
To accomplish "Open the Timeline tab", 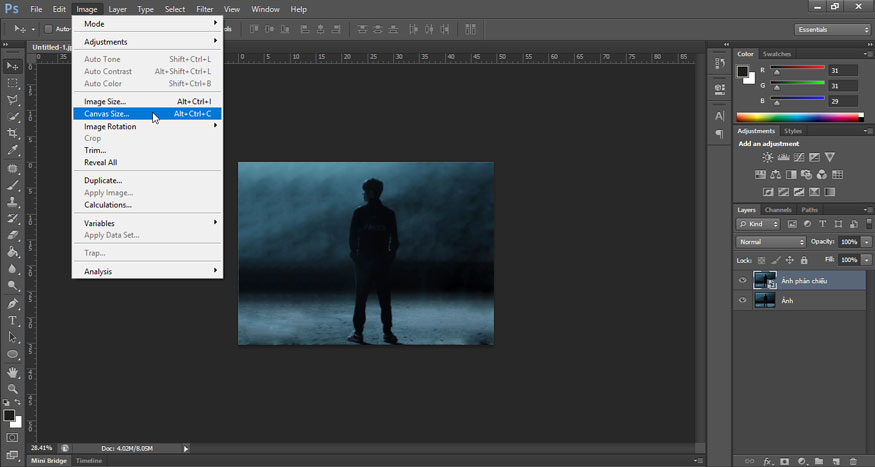I will click(x=89, y=461).
